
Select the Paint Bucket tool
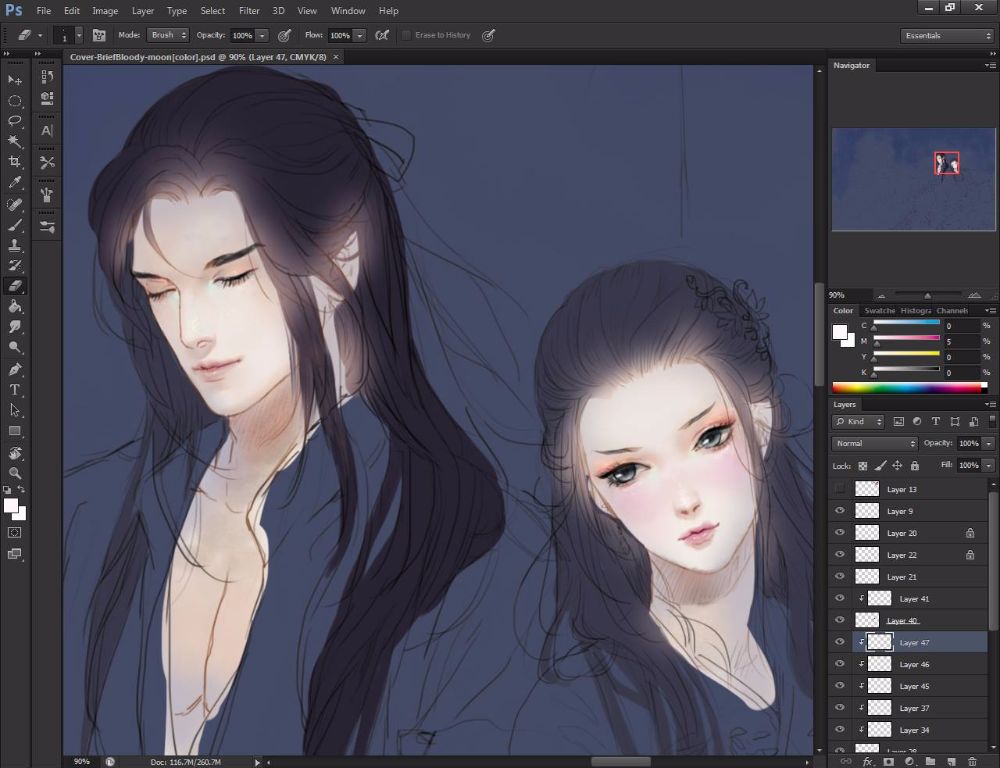15,307
